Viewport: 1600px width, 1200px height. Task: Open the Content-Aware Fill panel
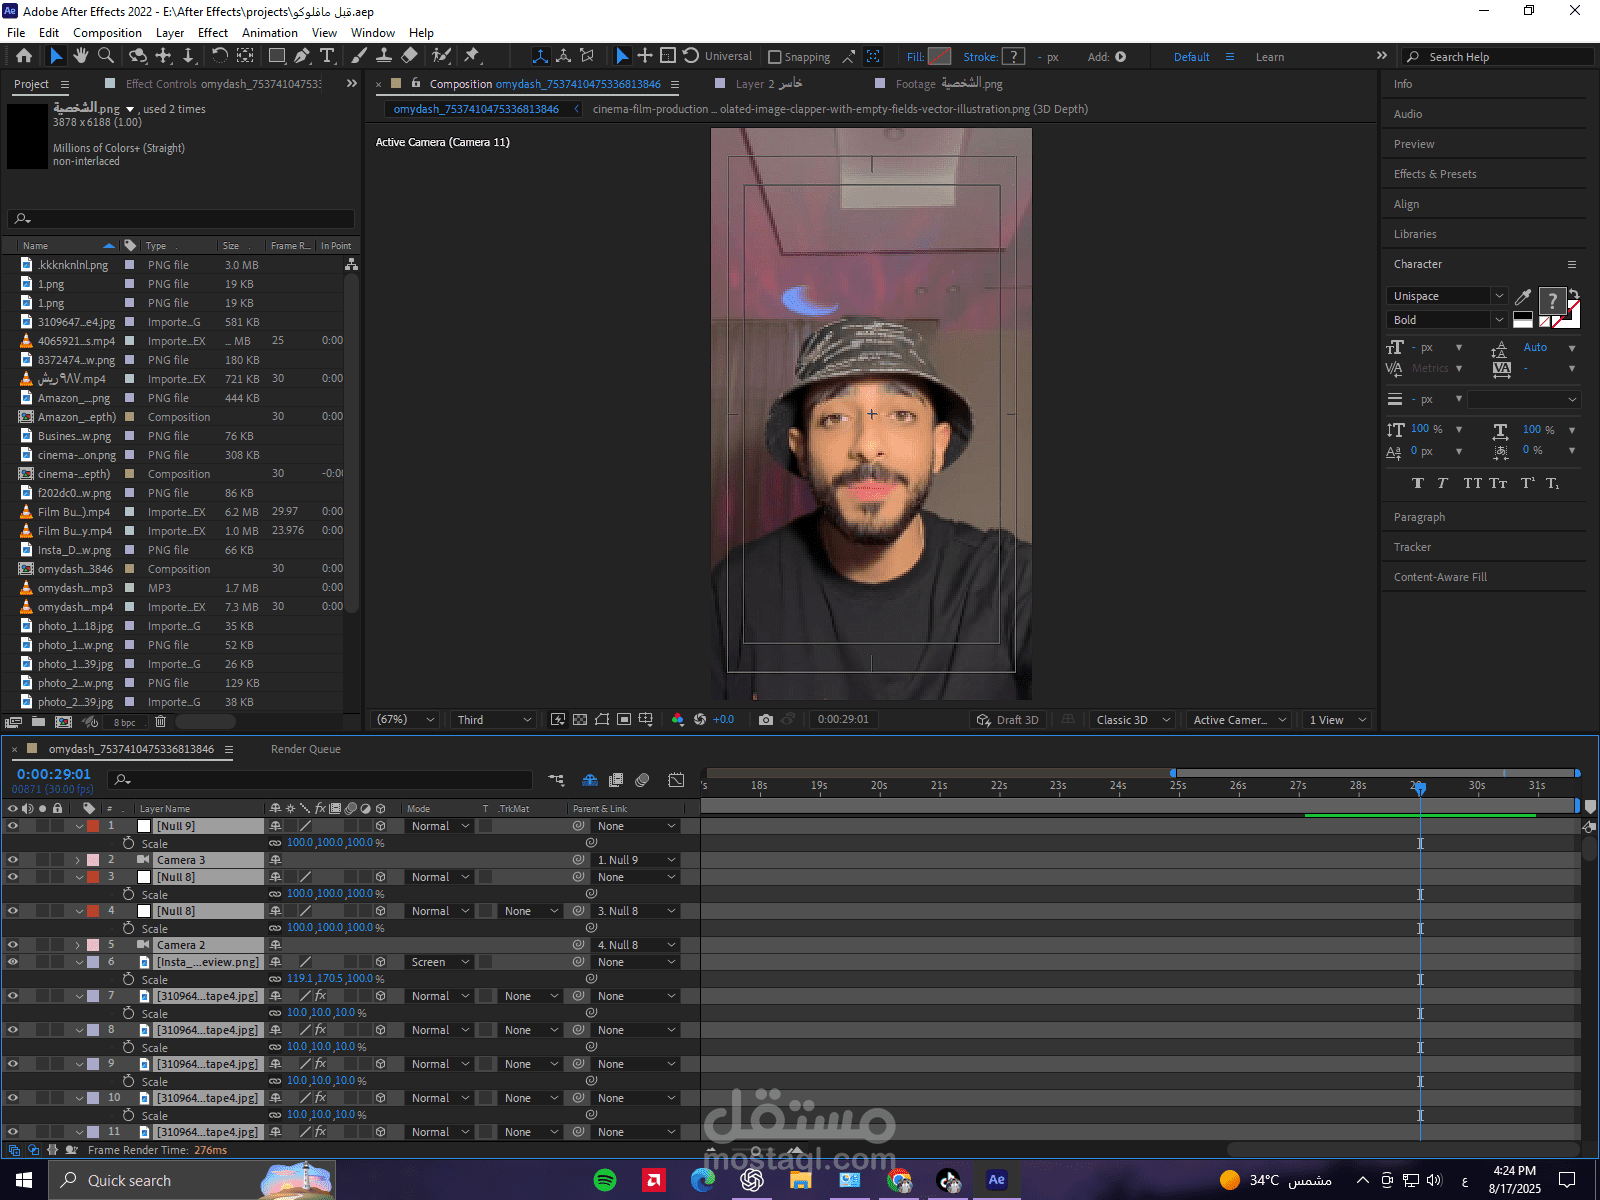(1440, 577)
